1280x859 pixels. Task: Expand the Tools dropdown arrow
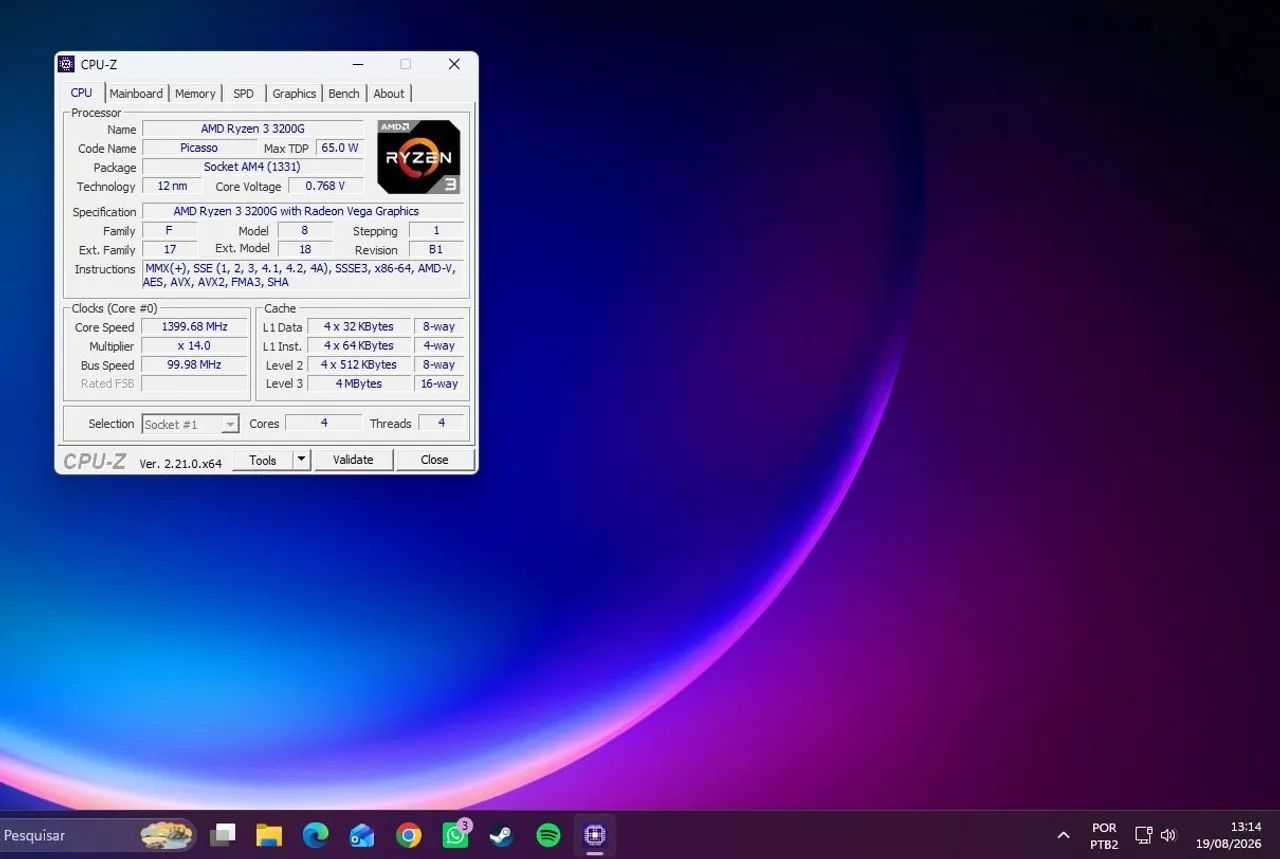tap(302, 460)
